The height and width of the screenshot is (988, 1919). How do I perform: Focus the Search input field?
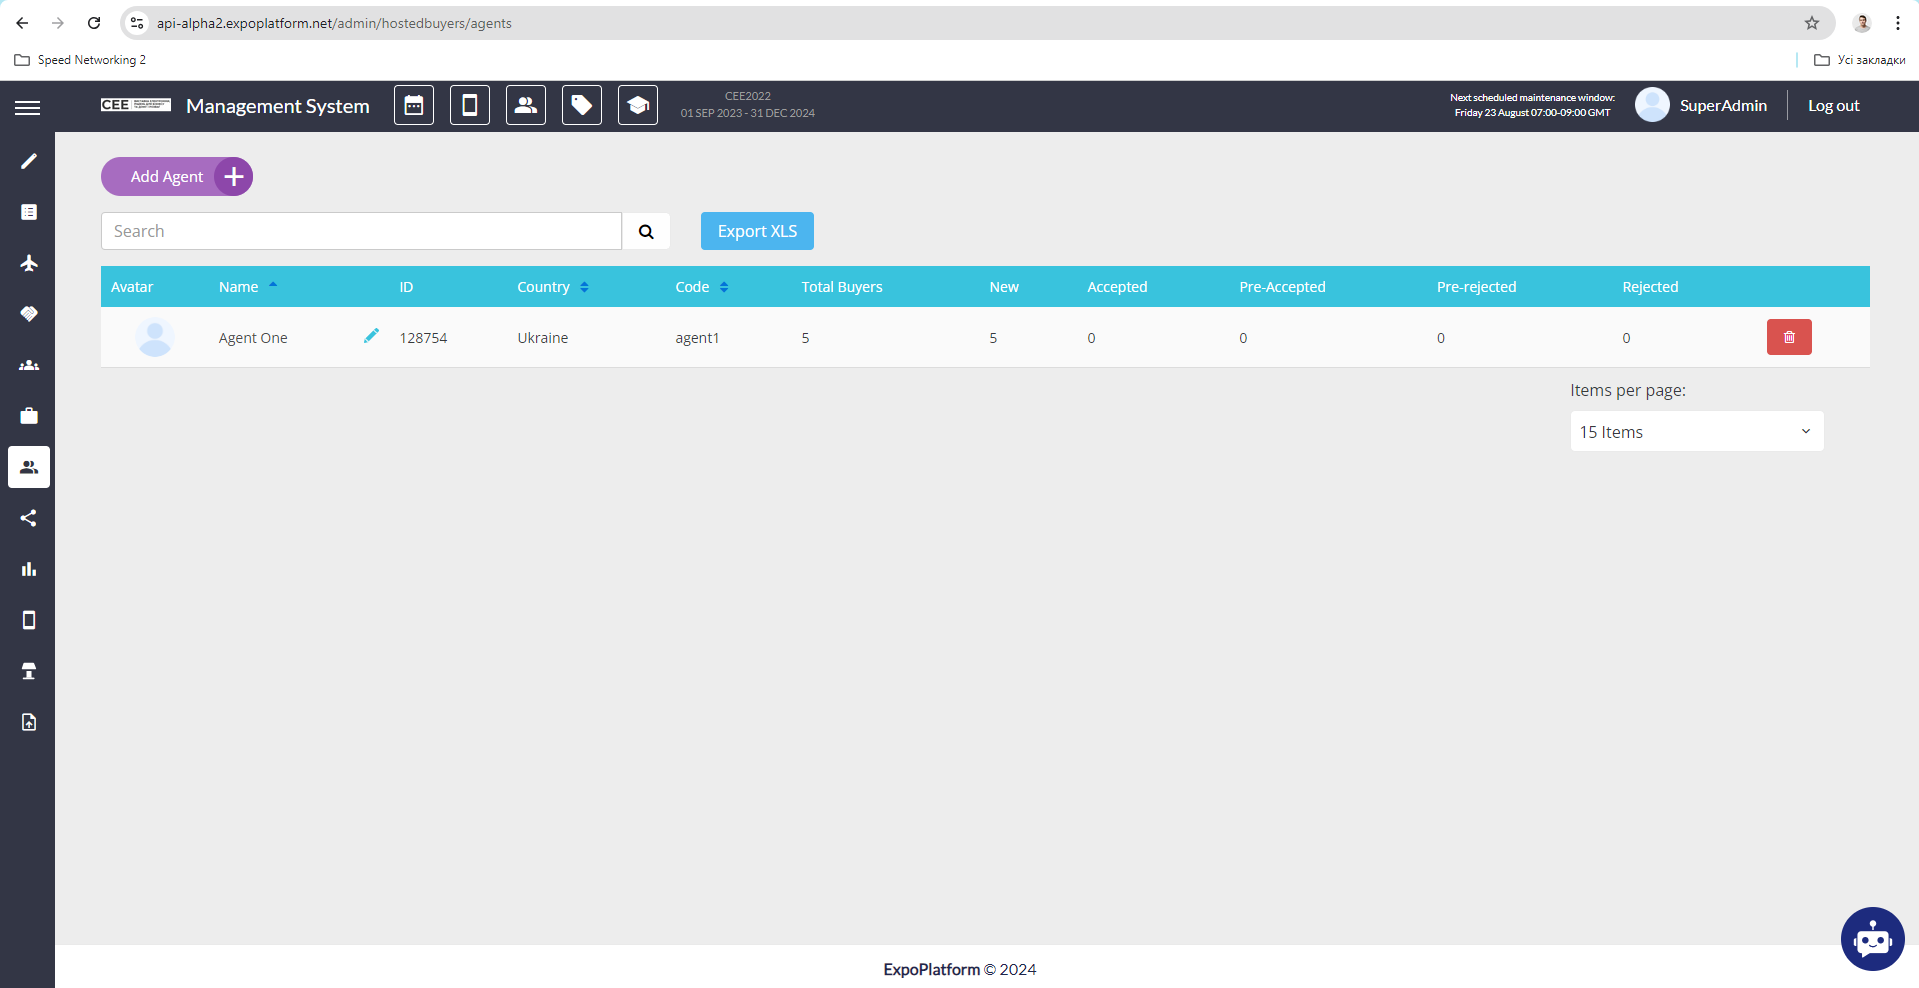tap(361, 231)
